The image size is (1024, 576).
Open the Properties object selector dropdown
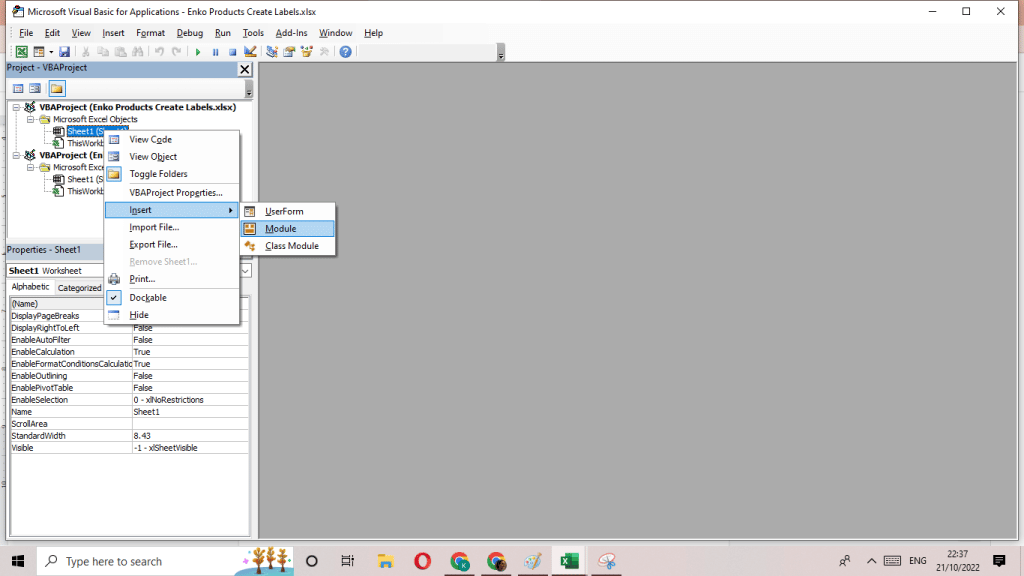click(245, 271)
